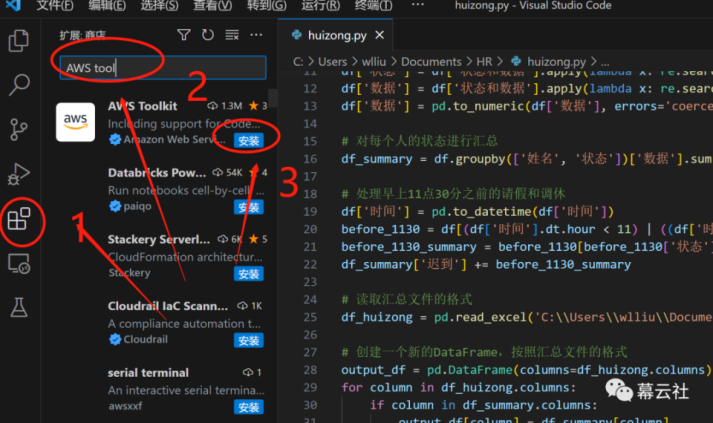Viewport: 713px width, 423px height.
Task: Install the Cloudrail IaC Scanning extension
Action: click(249, 341)
